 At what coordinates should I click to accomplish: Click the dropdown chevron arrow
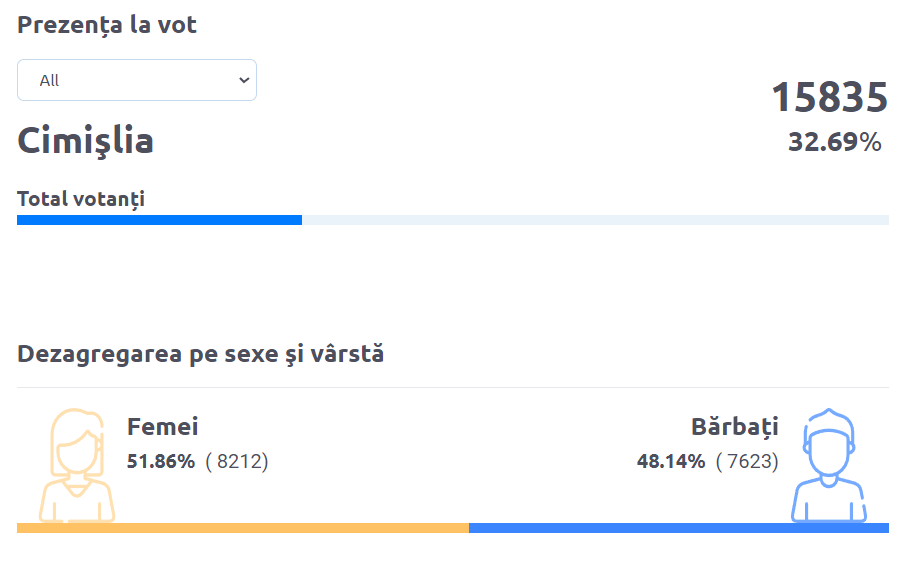click(x=244, y=80)
